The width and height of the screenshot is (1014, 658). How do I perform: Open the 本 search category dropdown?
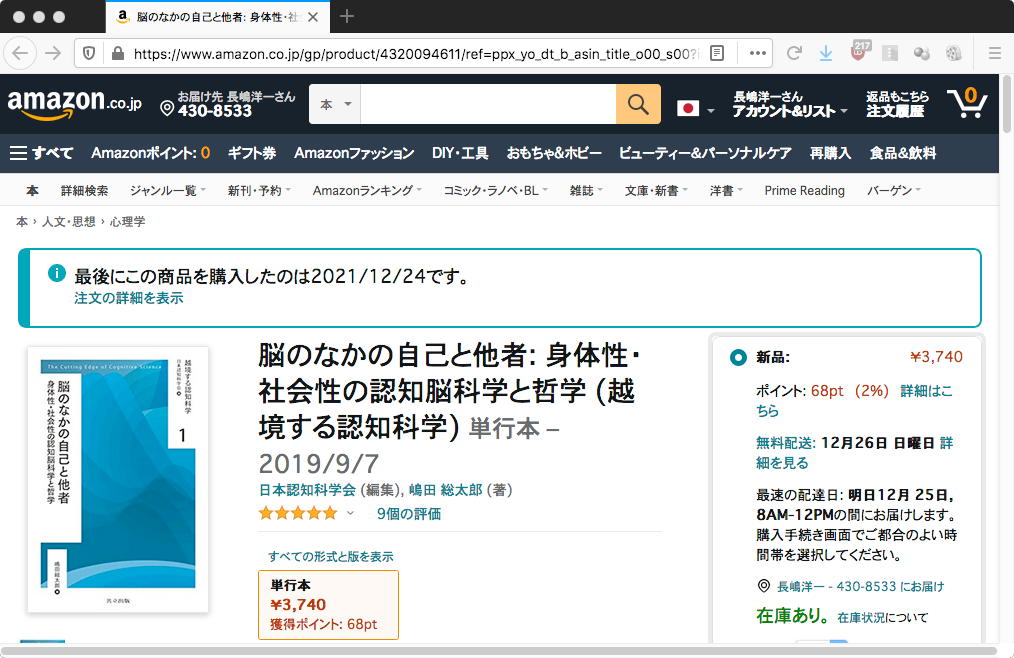click(x=336, y=104)
